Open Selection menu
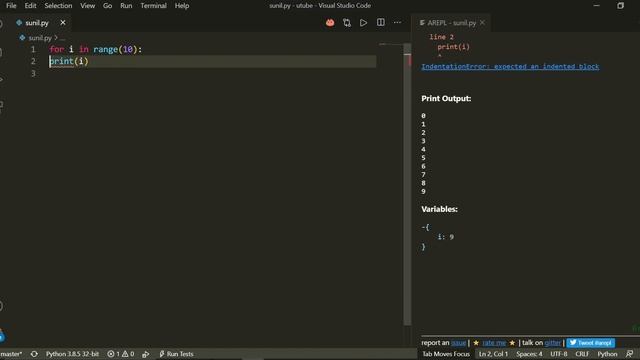 [x=58, y=6]
